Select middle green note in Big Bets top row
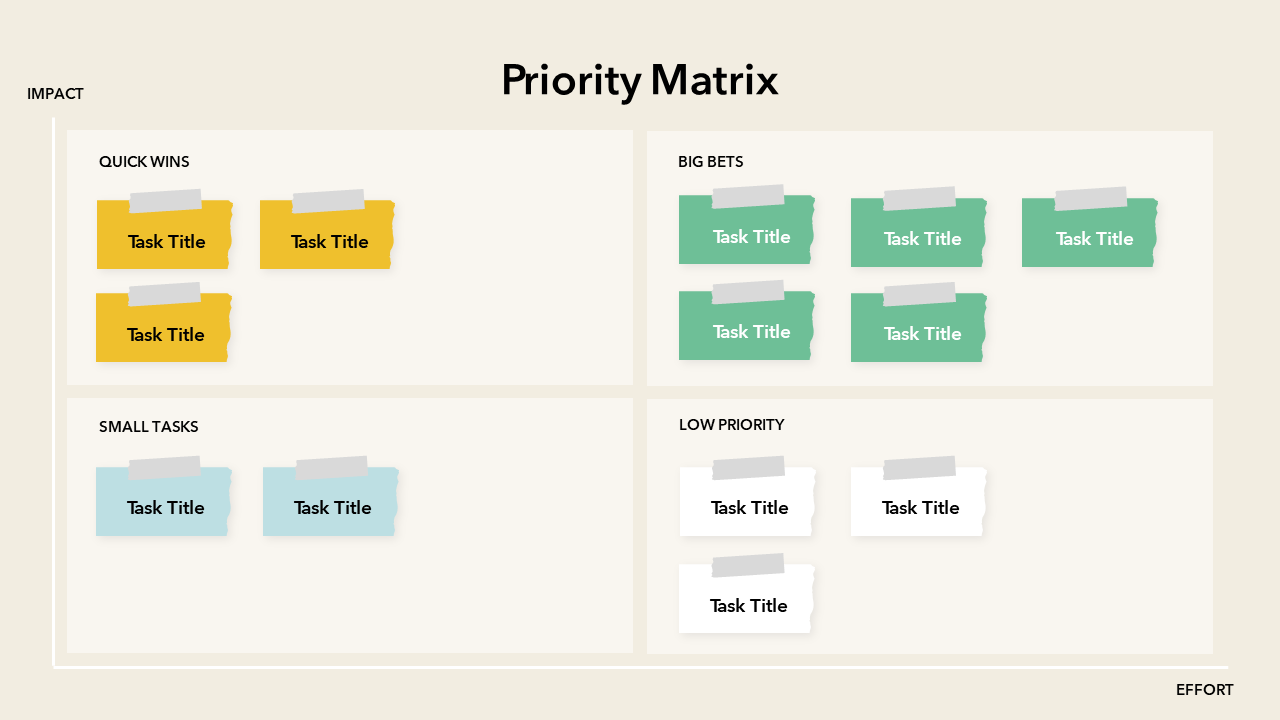 coord(919,237)
